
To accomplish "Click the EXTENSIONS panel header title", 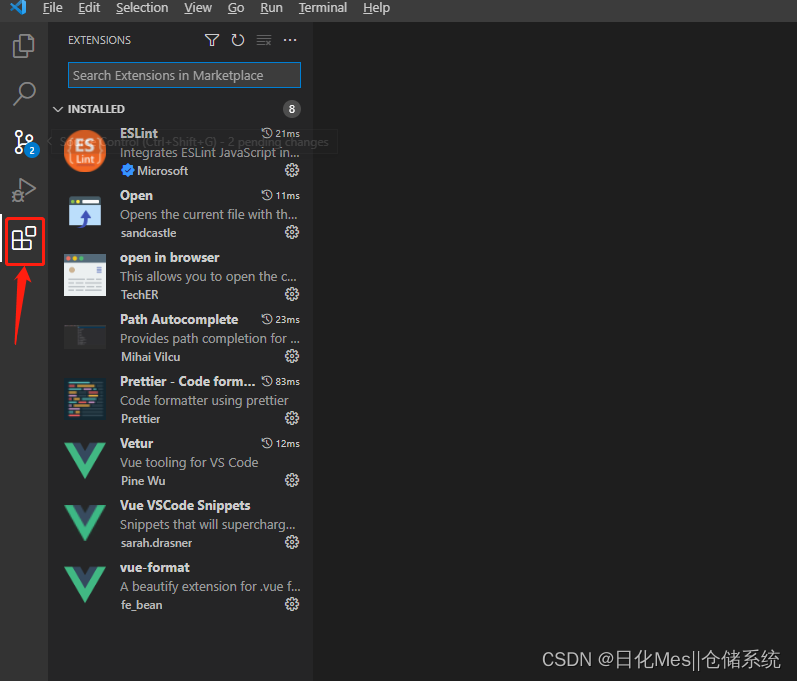I will (x=100, y=40).
